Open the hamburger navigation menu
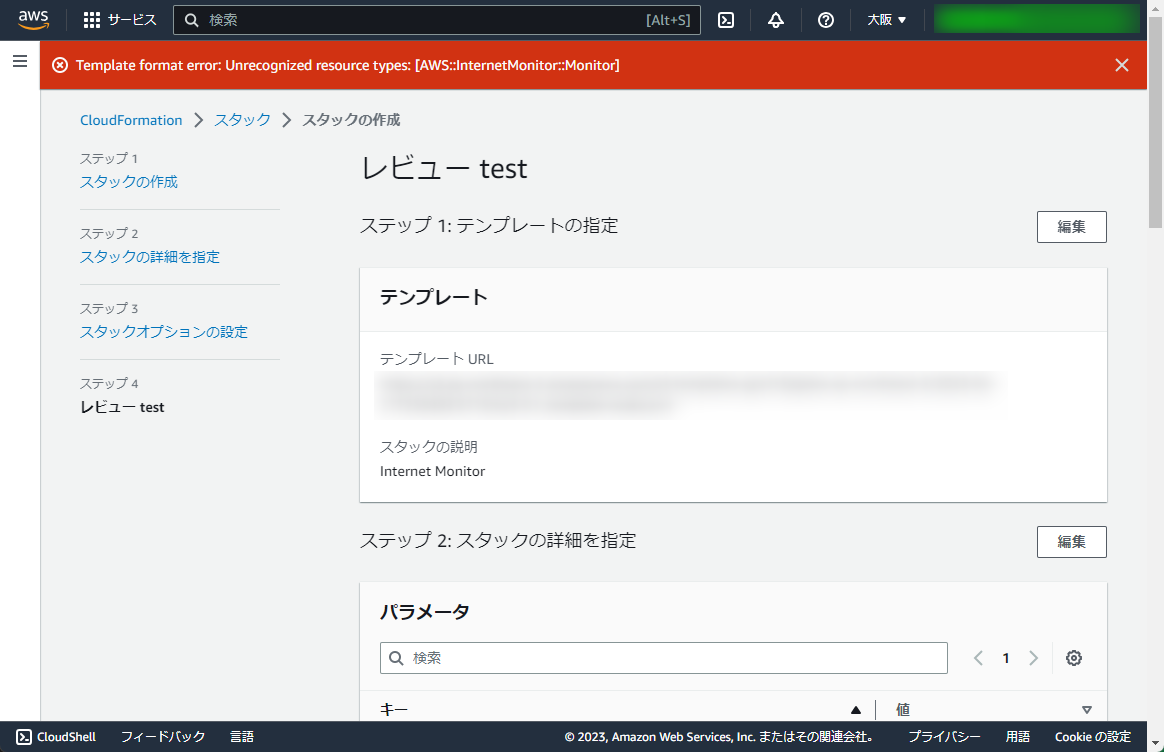This screenshot has width=1164, height=752. 19,61
